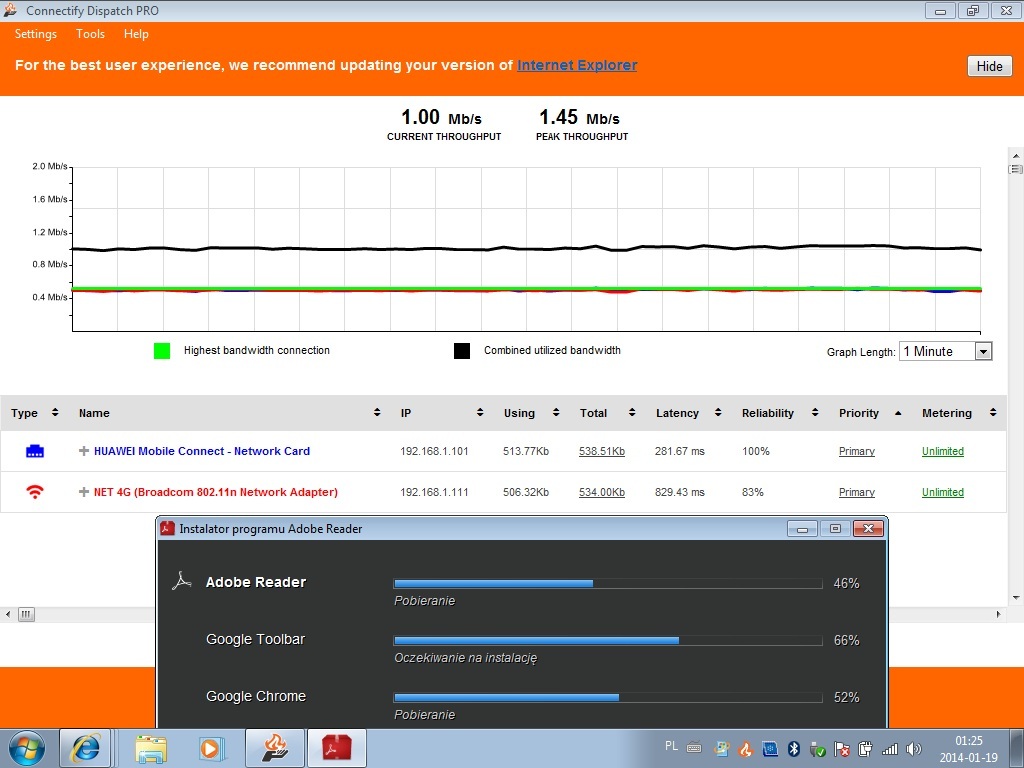Open the Windows Start menu
Image resolution: width=1024 pixels, height=768 pixels.
27,748
